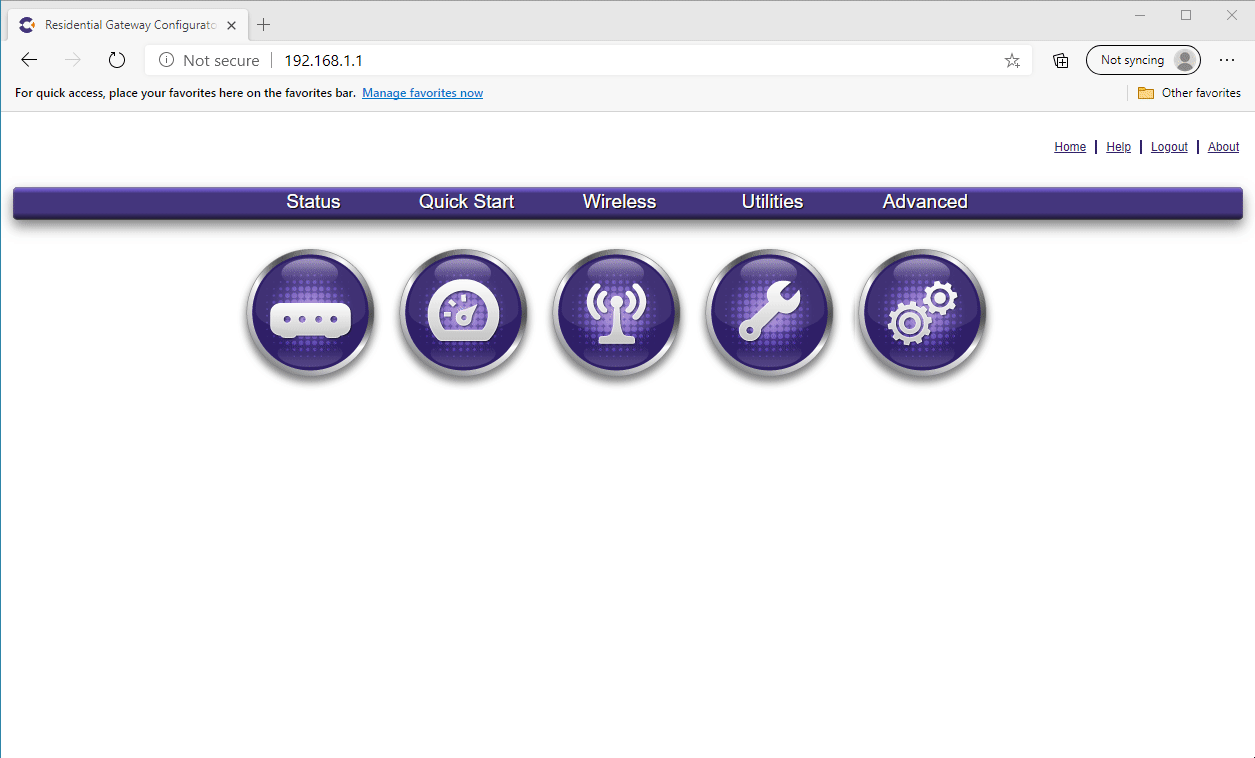Click the Not syncing profile button
This screenshot has height=758, width=1255.
1143,60
